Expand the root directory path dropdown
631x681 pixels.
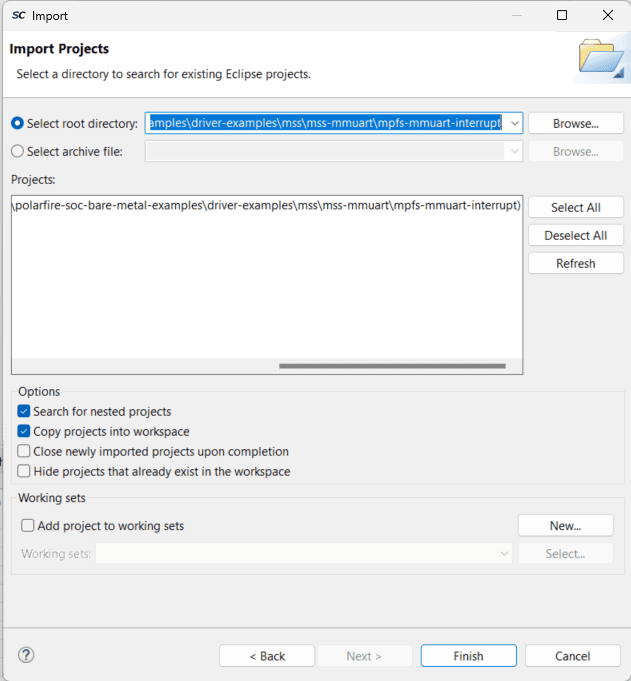(514, 123)
